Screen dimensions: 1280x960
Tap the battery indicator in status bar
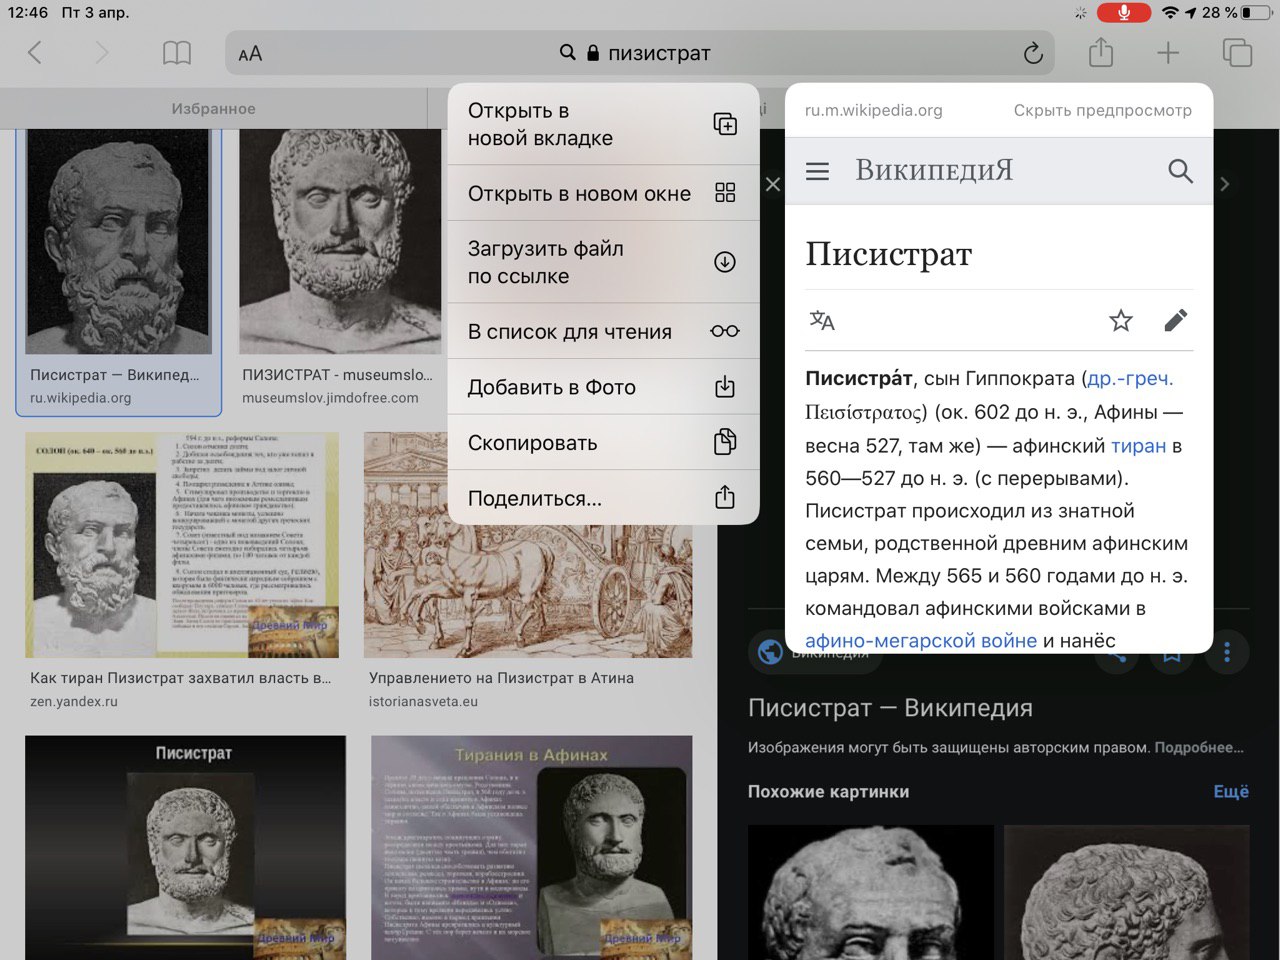pos(1254,13)
